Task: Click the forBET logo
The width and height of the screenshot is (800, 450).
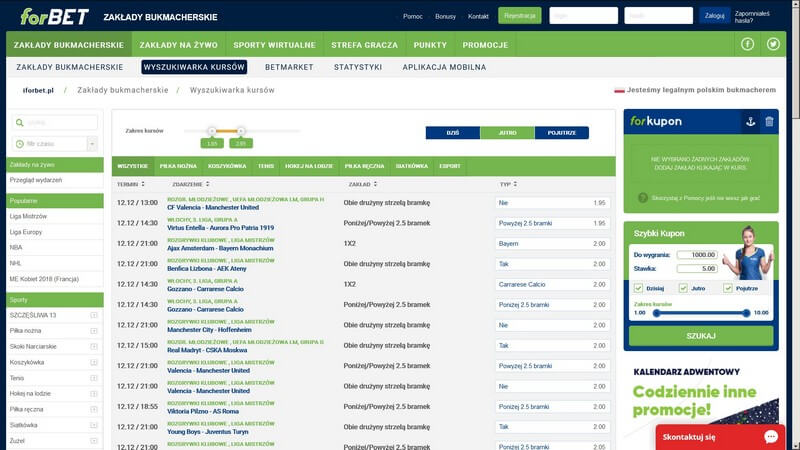Action: [55, 16]
